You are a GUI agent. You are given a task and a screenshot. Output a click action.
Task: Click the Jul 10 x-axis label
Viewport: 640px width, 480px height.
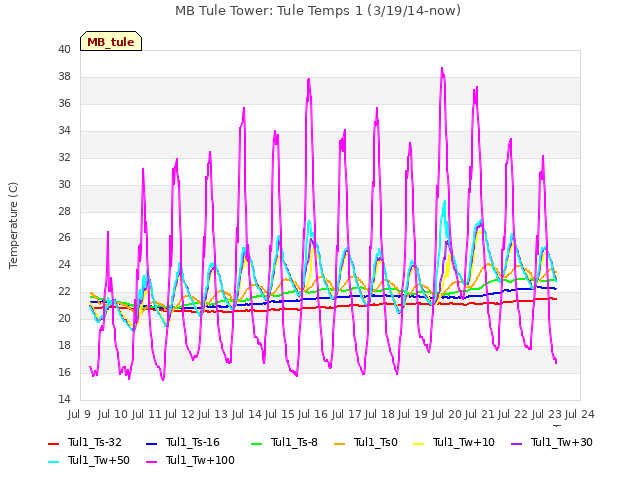click(x=113, y=415)
